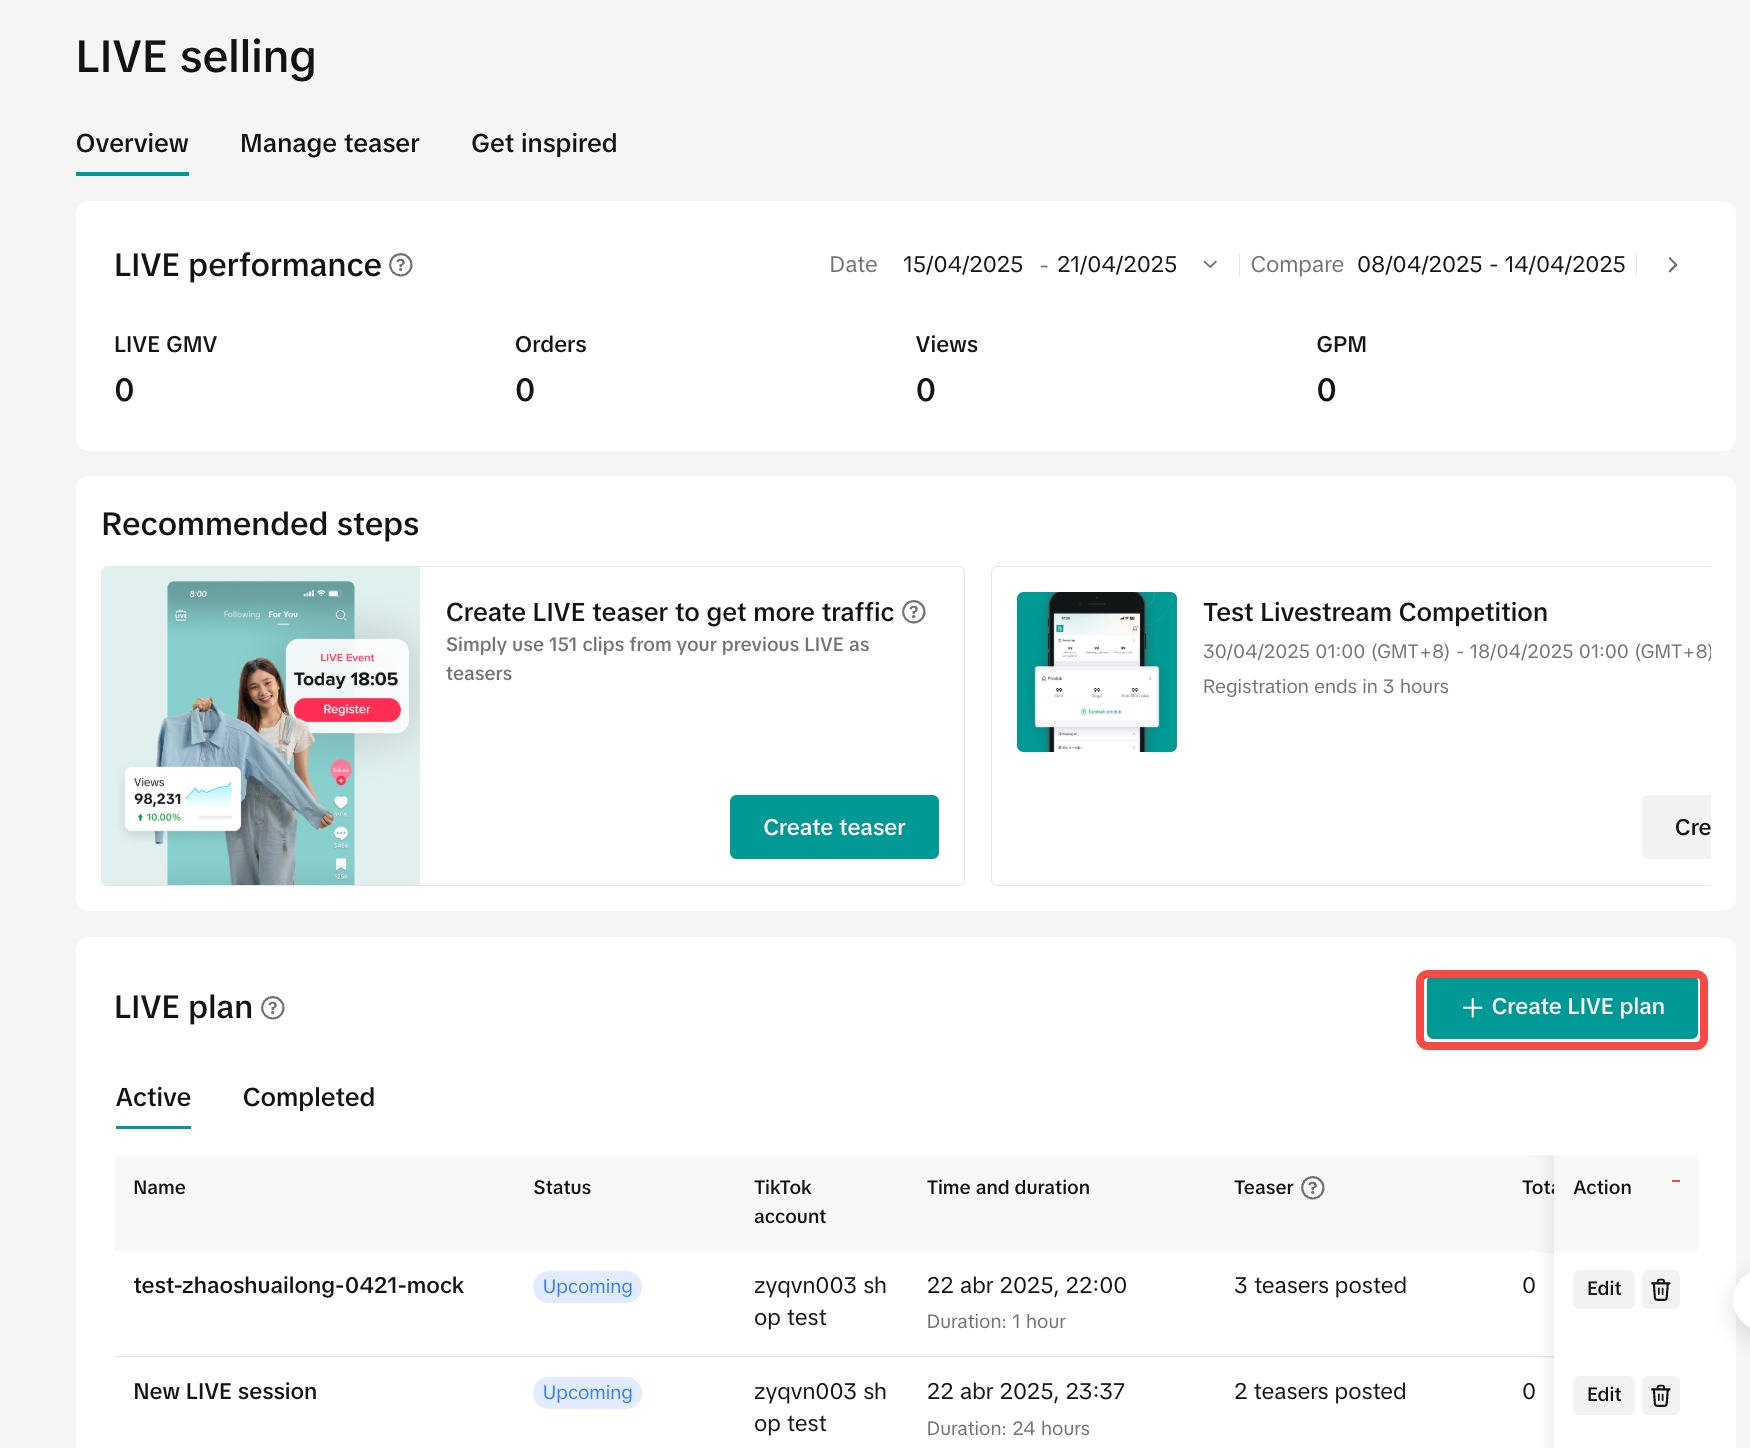This screenshot has width=1750, height=1448.
Task: Delete the New LIVE session plan
Action: click(1660, 1395)
